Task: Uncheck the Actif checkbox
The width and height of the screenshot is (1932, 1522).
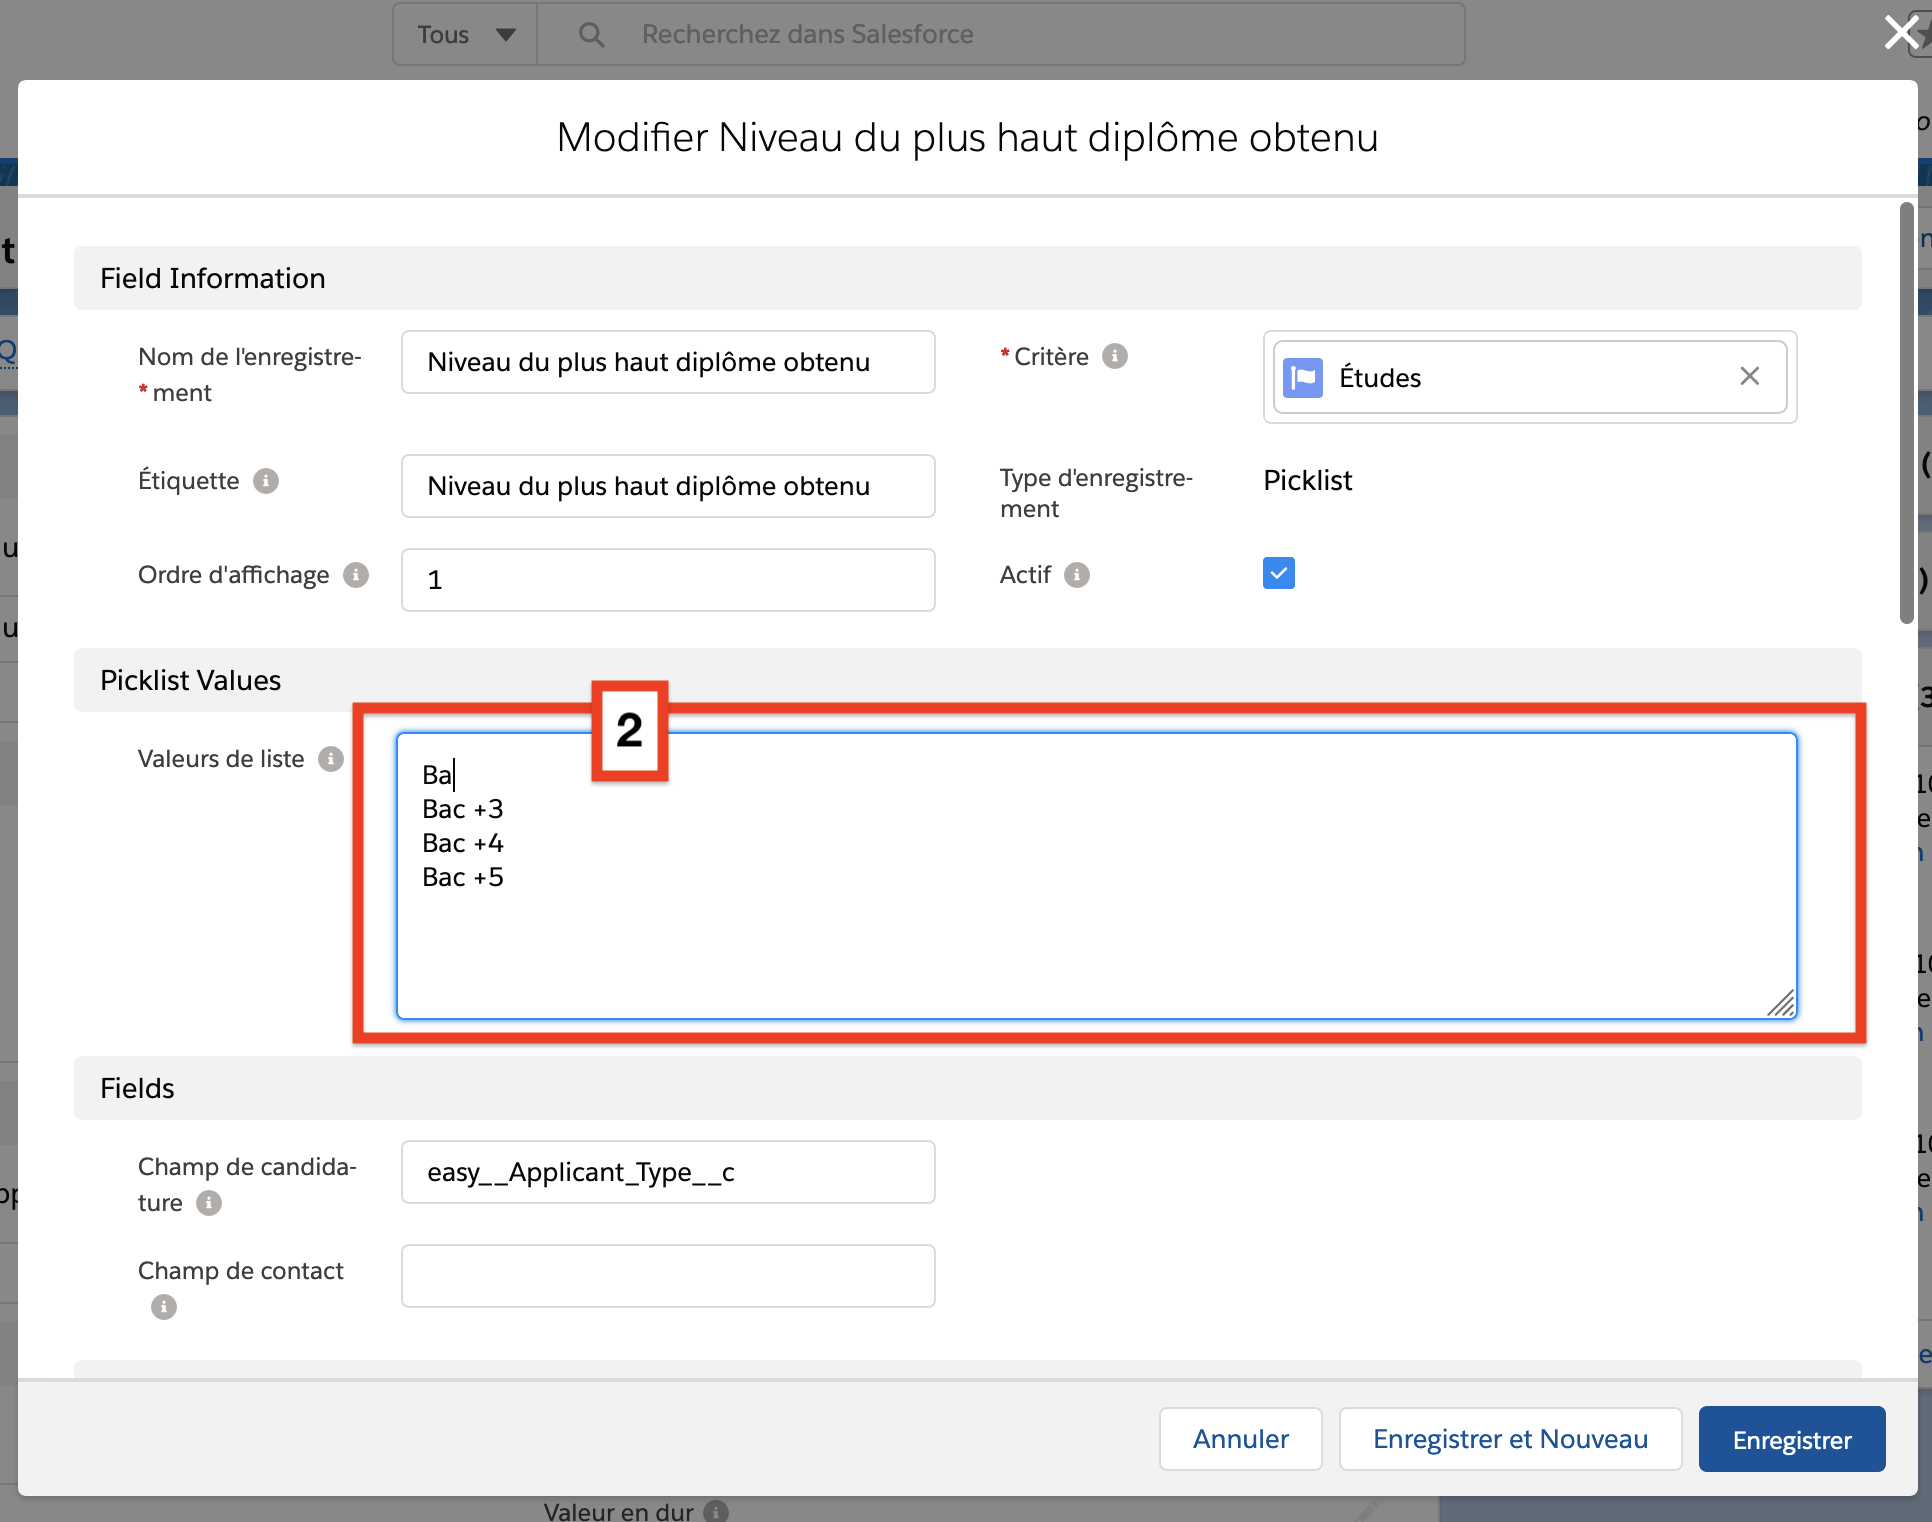Action: coord(1278,573)
